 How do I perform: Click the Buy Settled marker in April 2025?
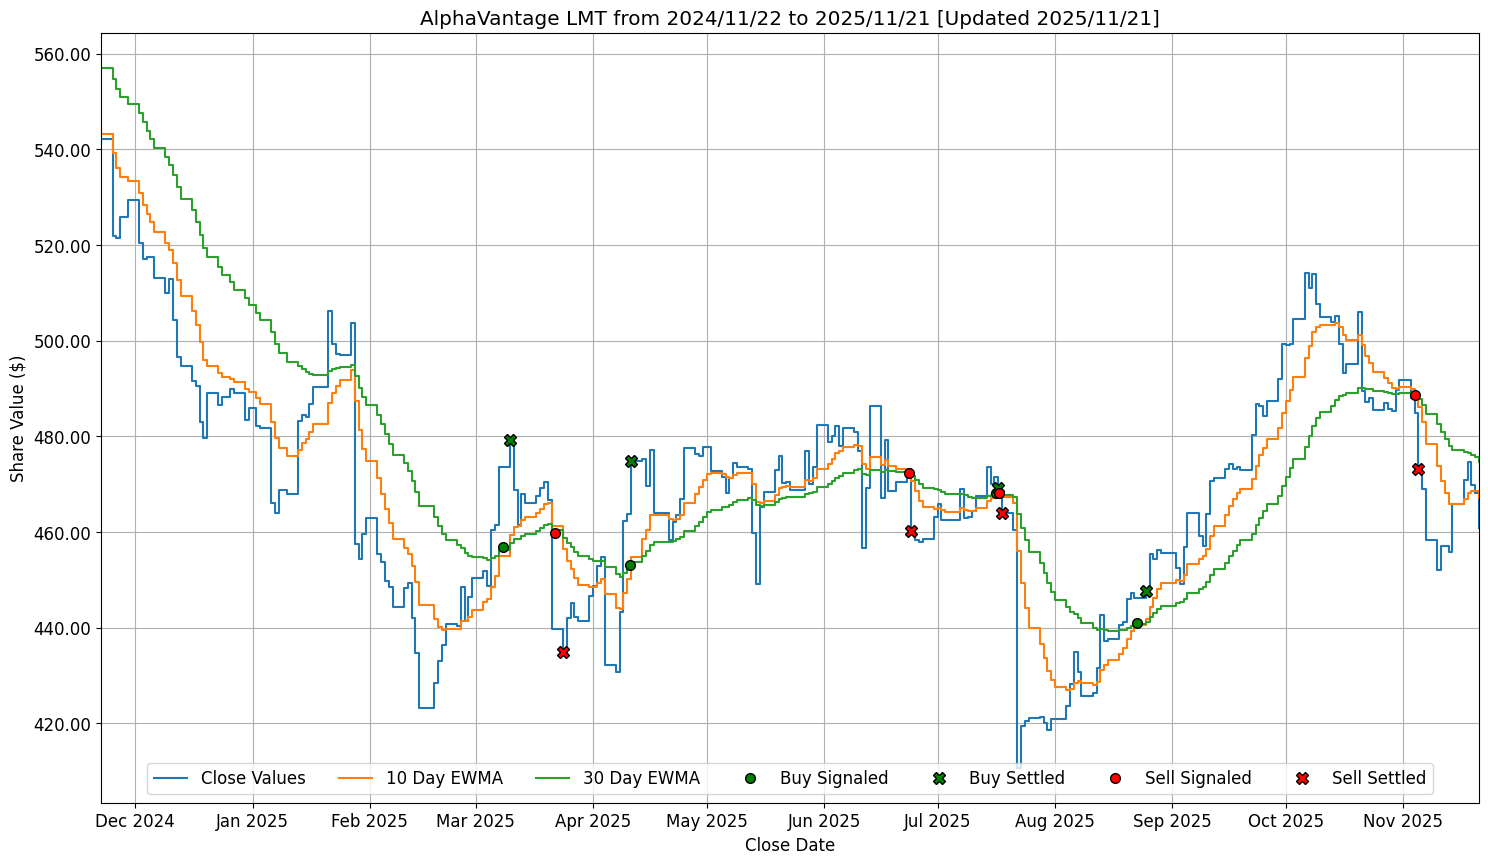631,461
